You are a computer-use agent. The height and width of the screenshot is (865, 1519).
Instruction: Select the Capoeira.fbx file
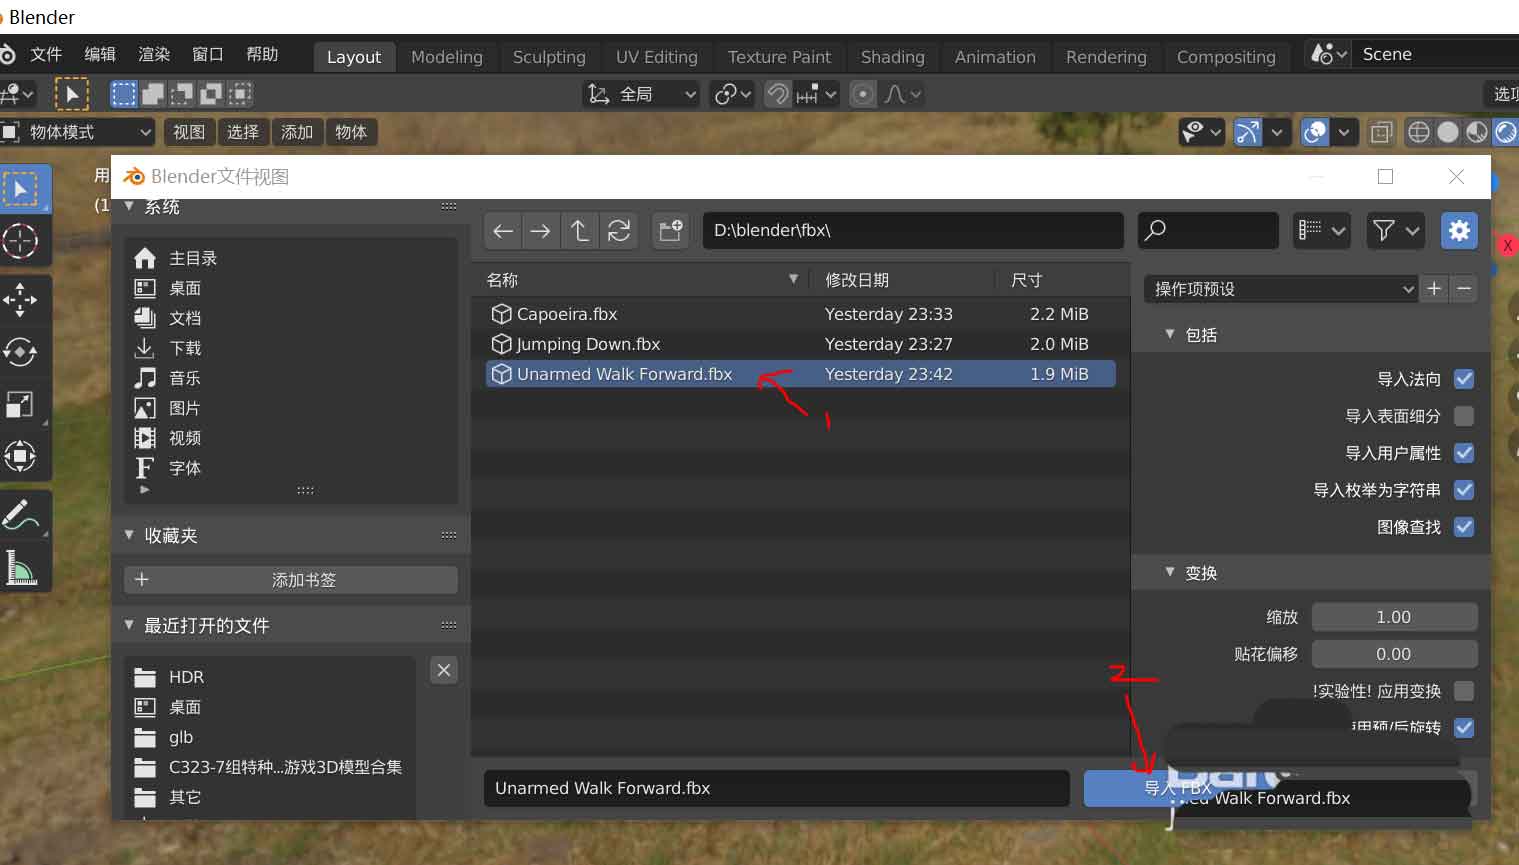point(800,314)
